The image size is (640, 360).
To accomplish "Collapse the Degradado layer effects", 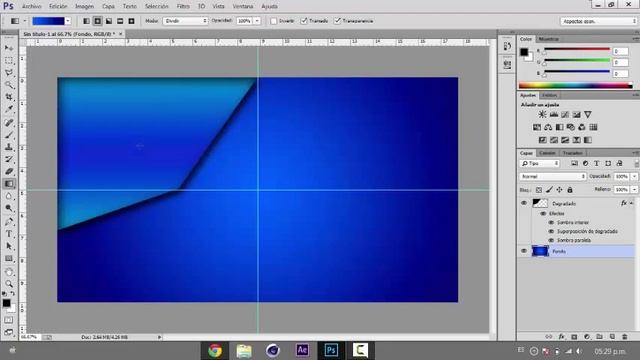I will click(631, 203).
